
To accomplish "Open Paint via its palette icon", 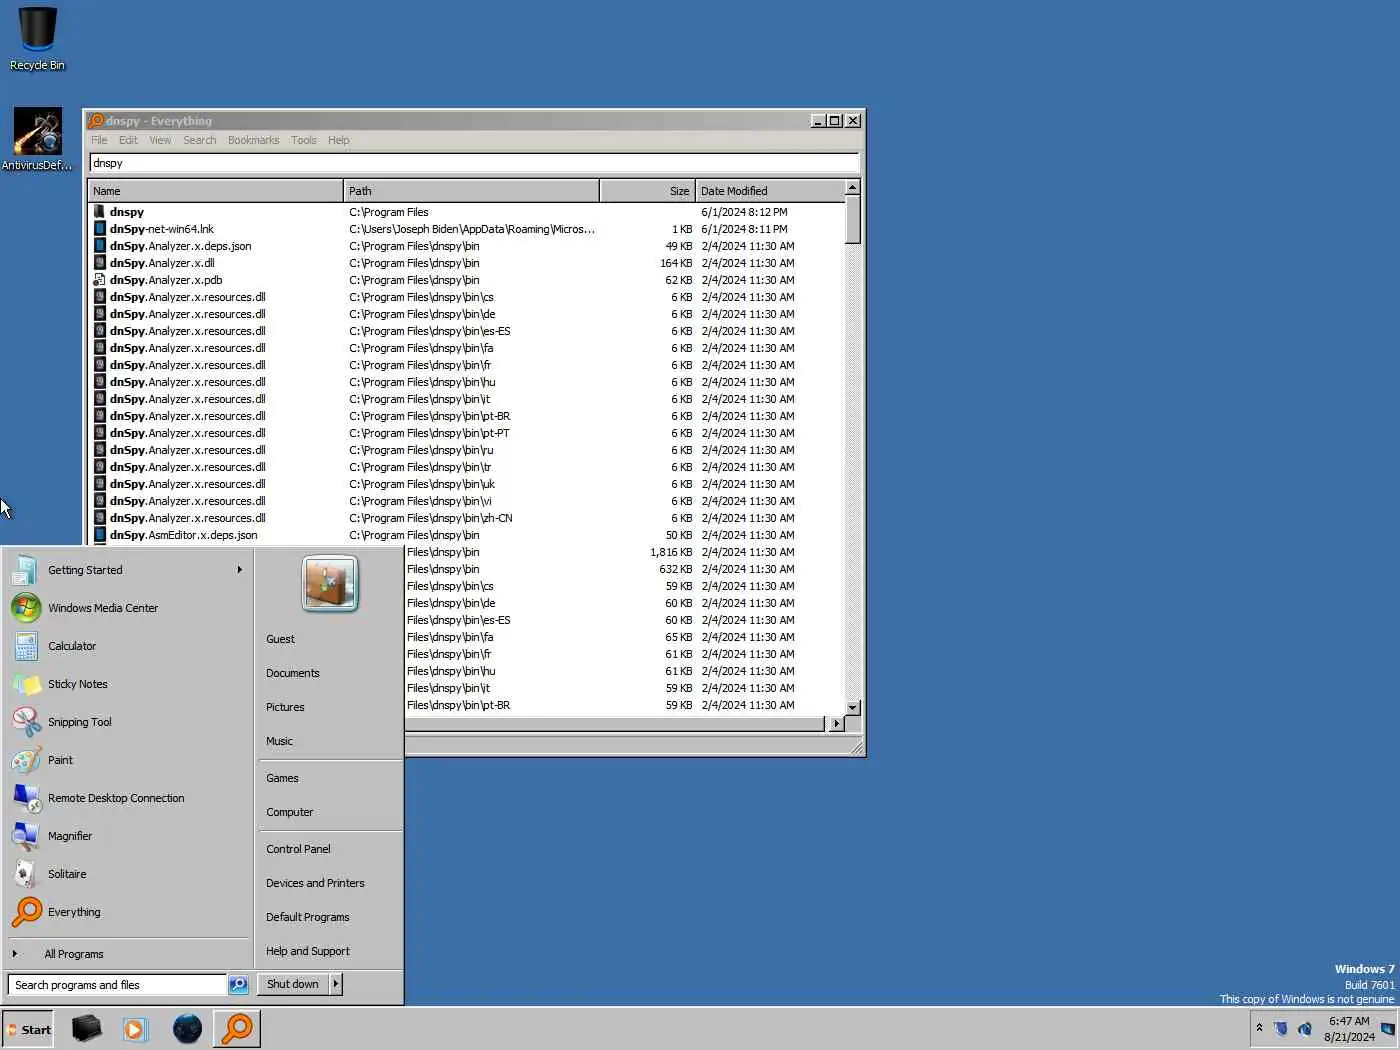I will pyautogui.click(x=26, y=760).
